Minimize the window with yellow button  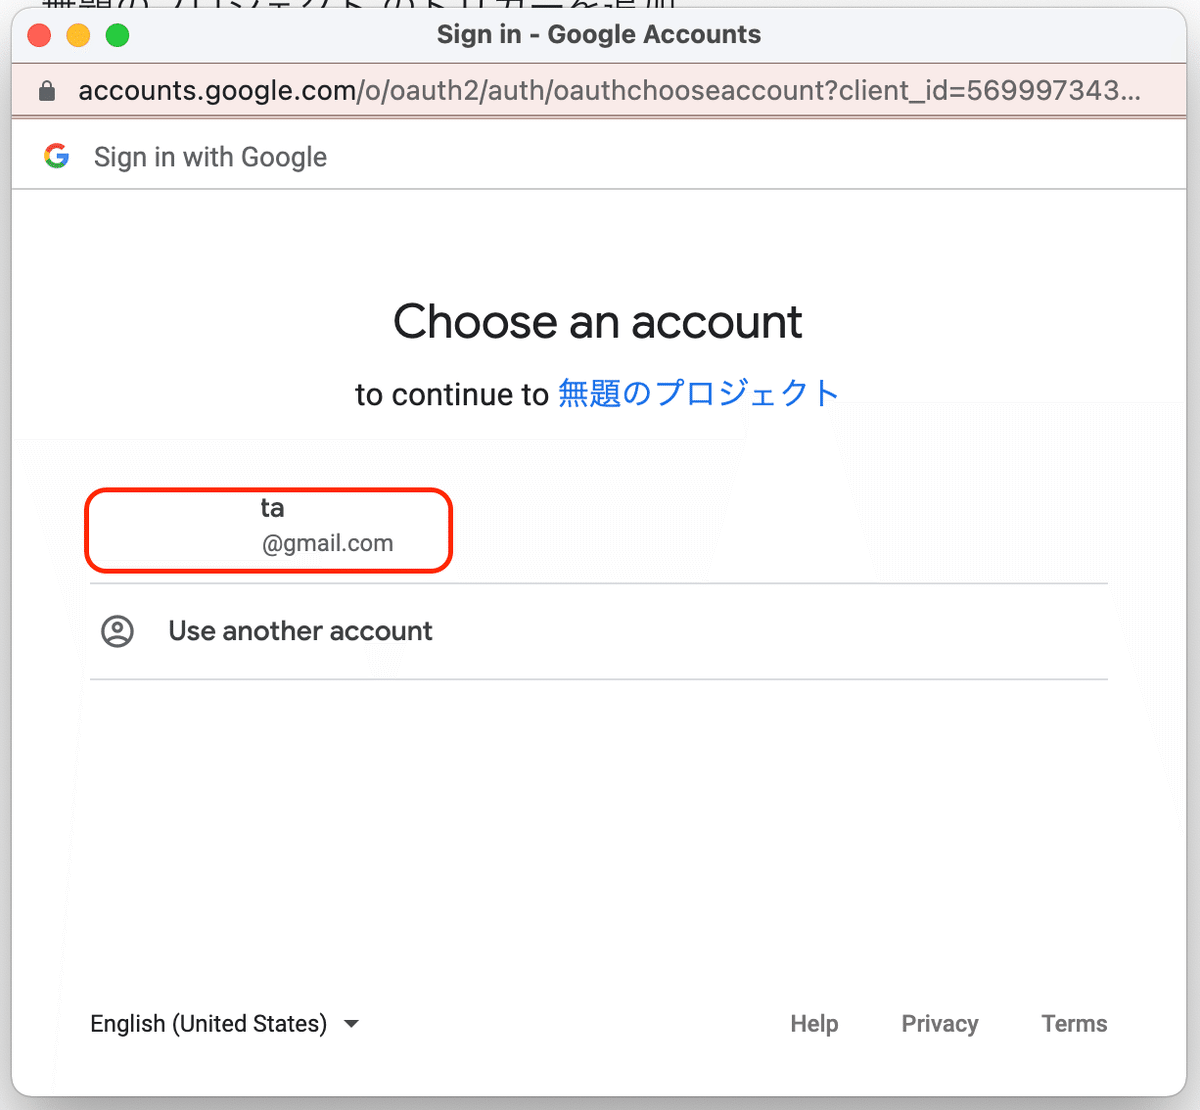(78, 35)
